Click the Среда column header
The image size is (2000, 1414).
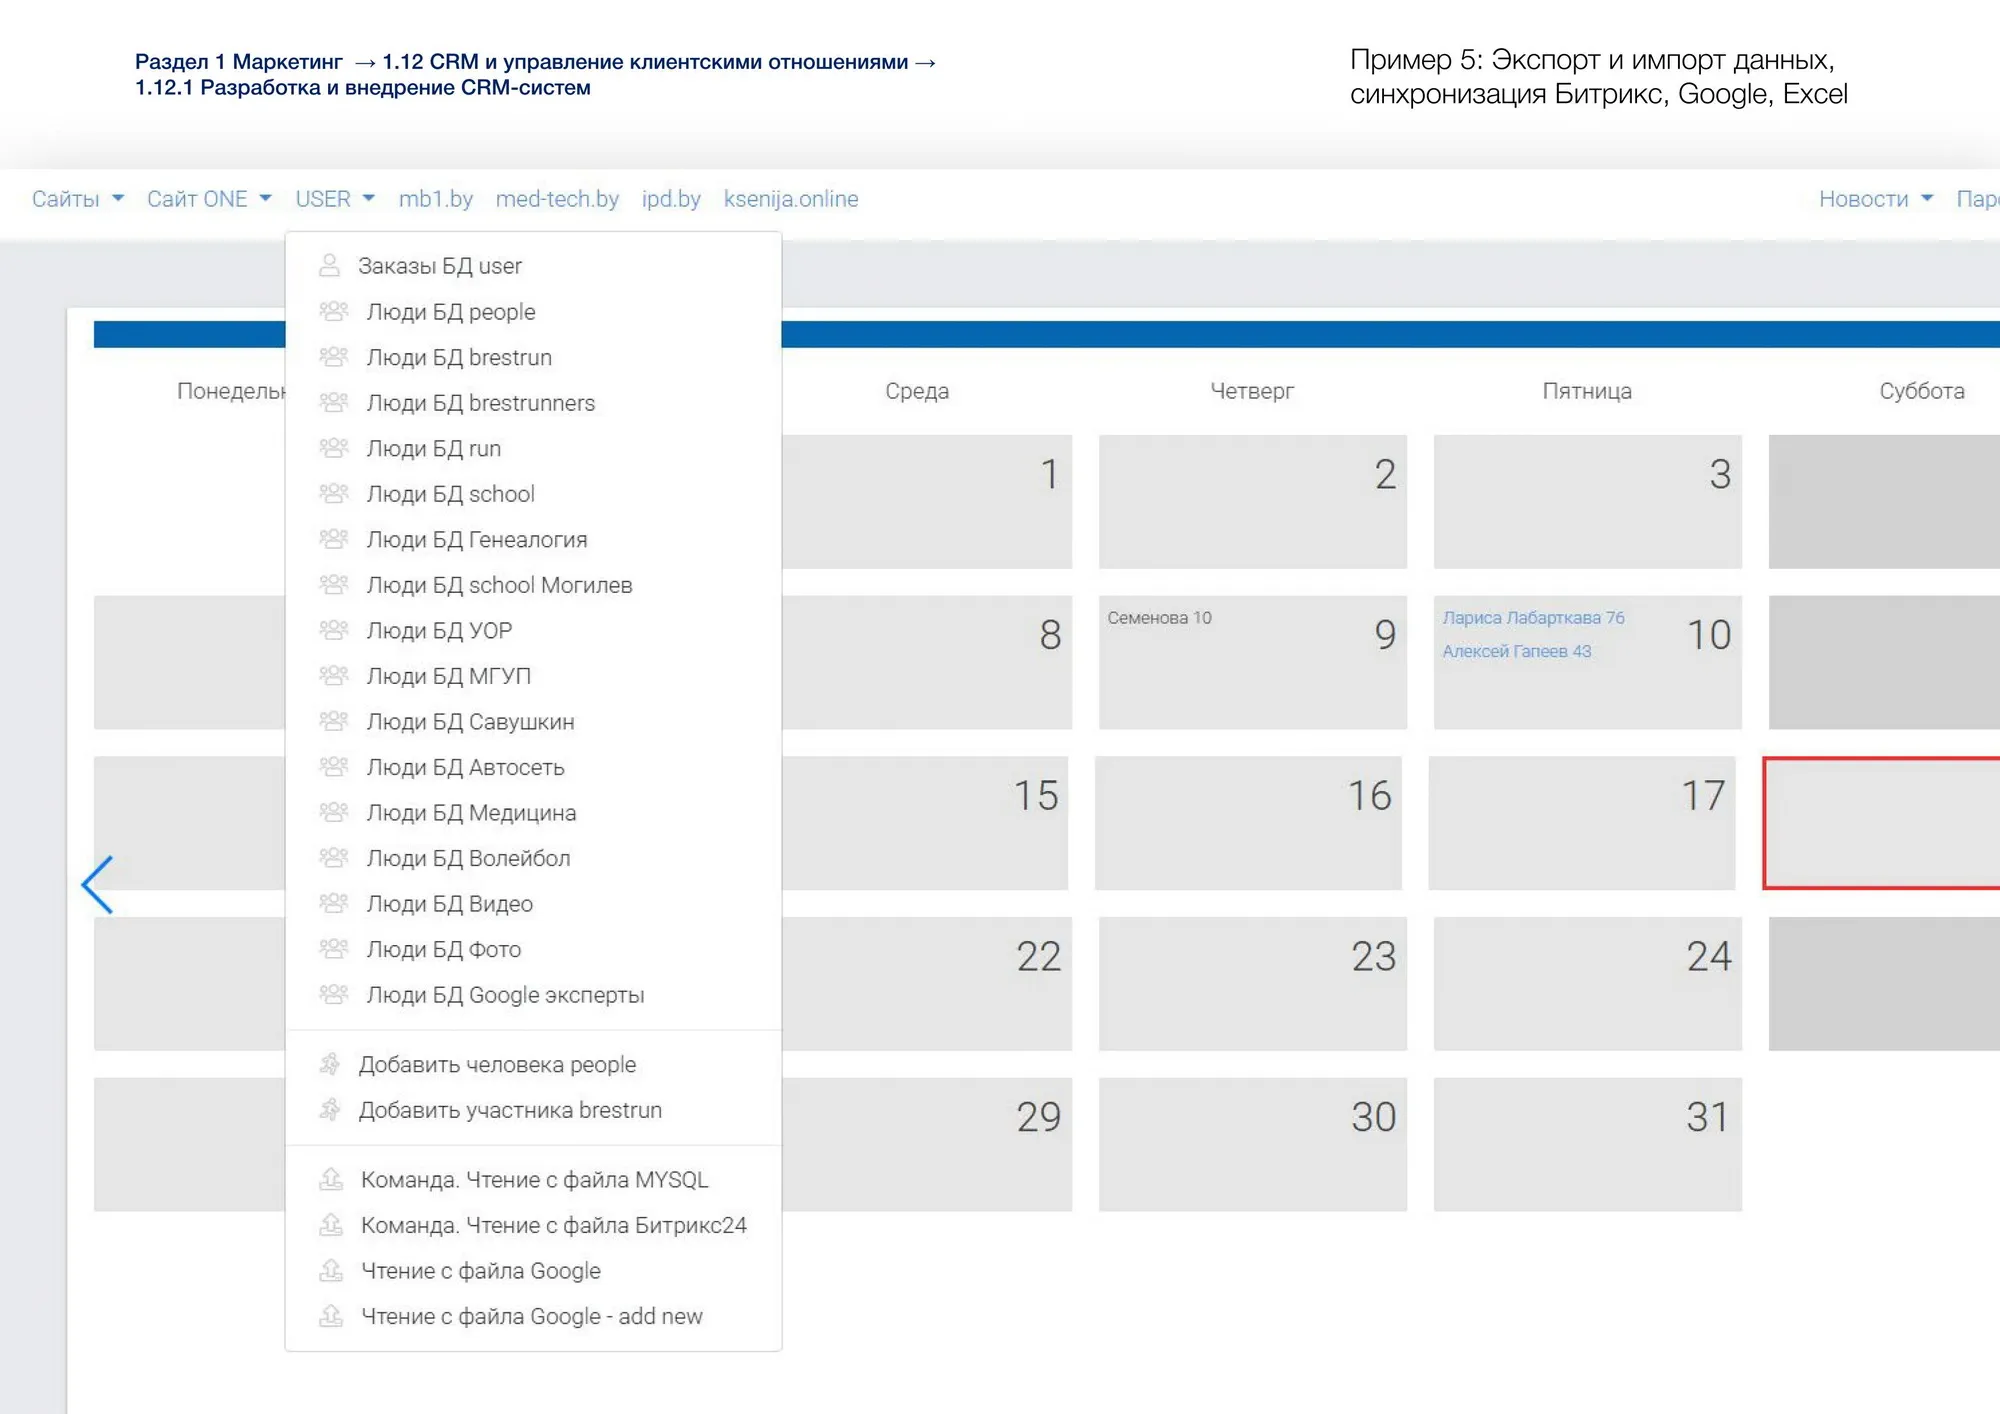917,391
